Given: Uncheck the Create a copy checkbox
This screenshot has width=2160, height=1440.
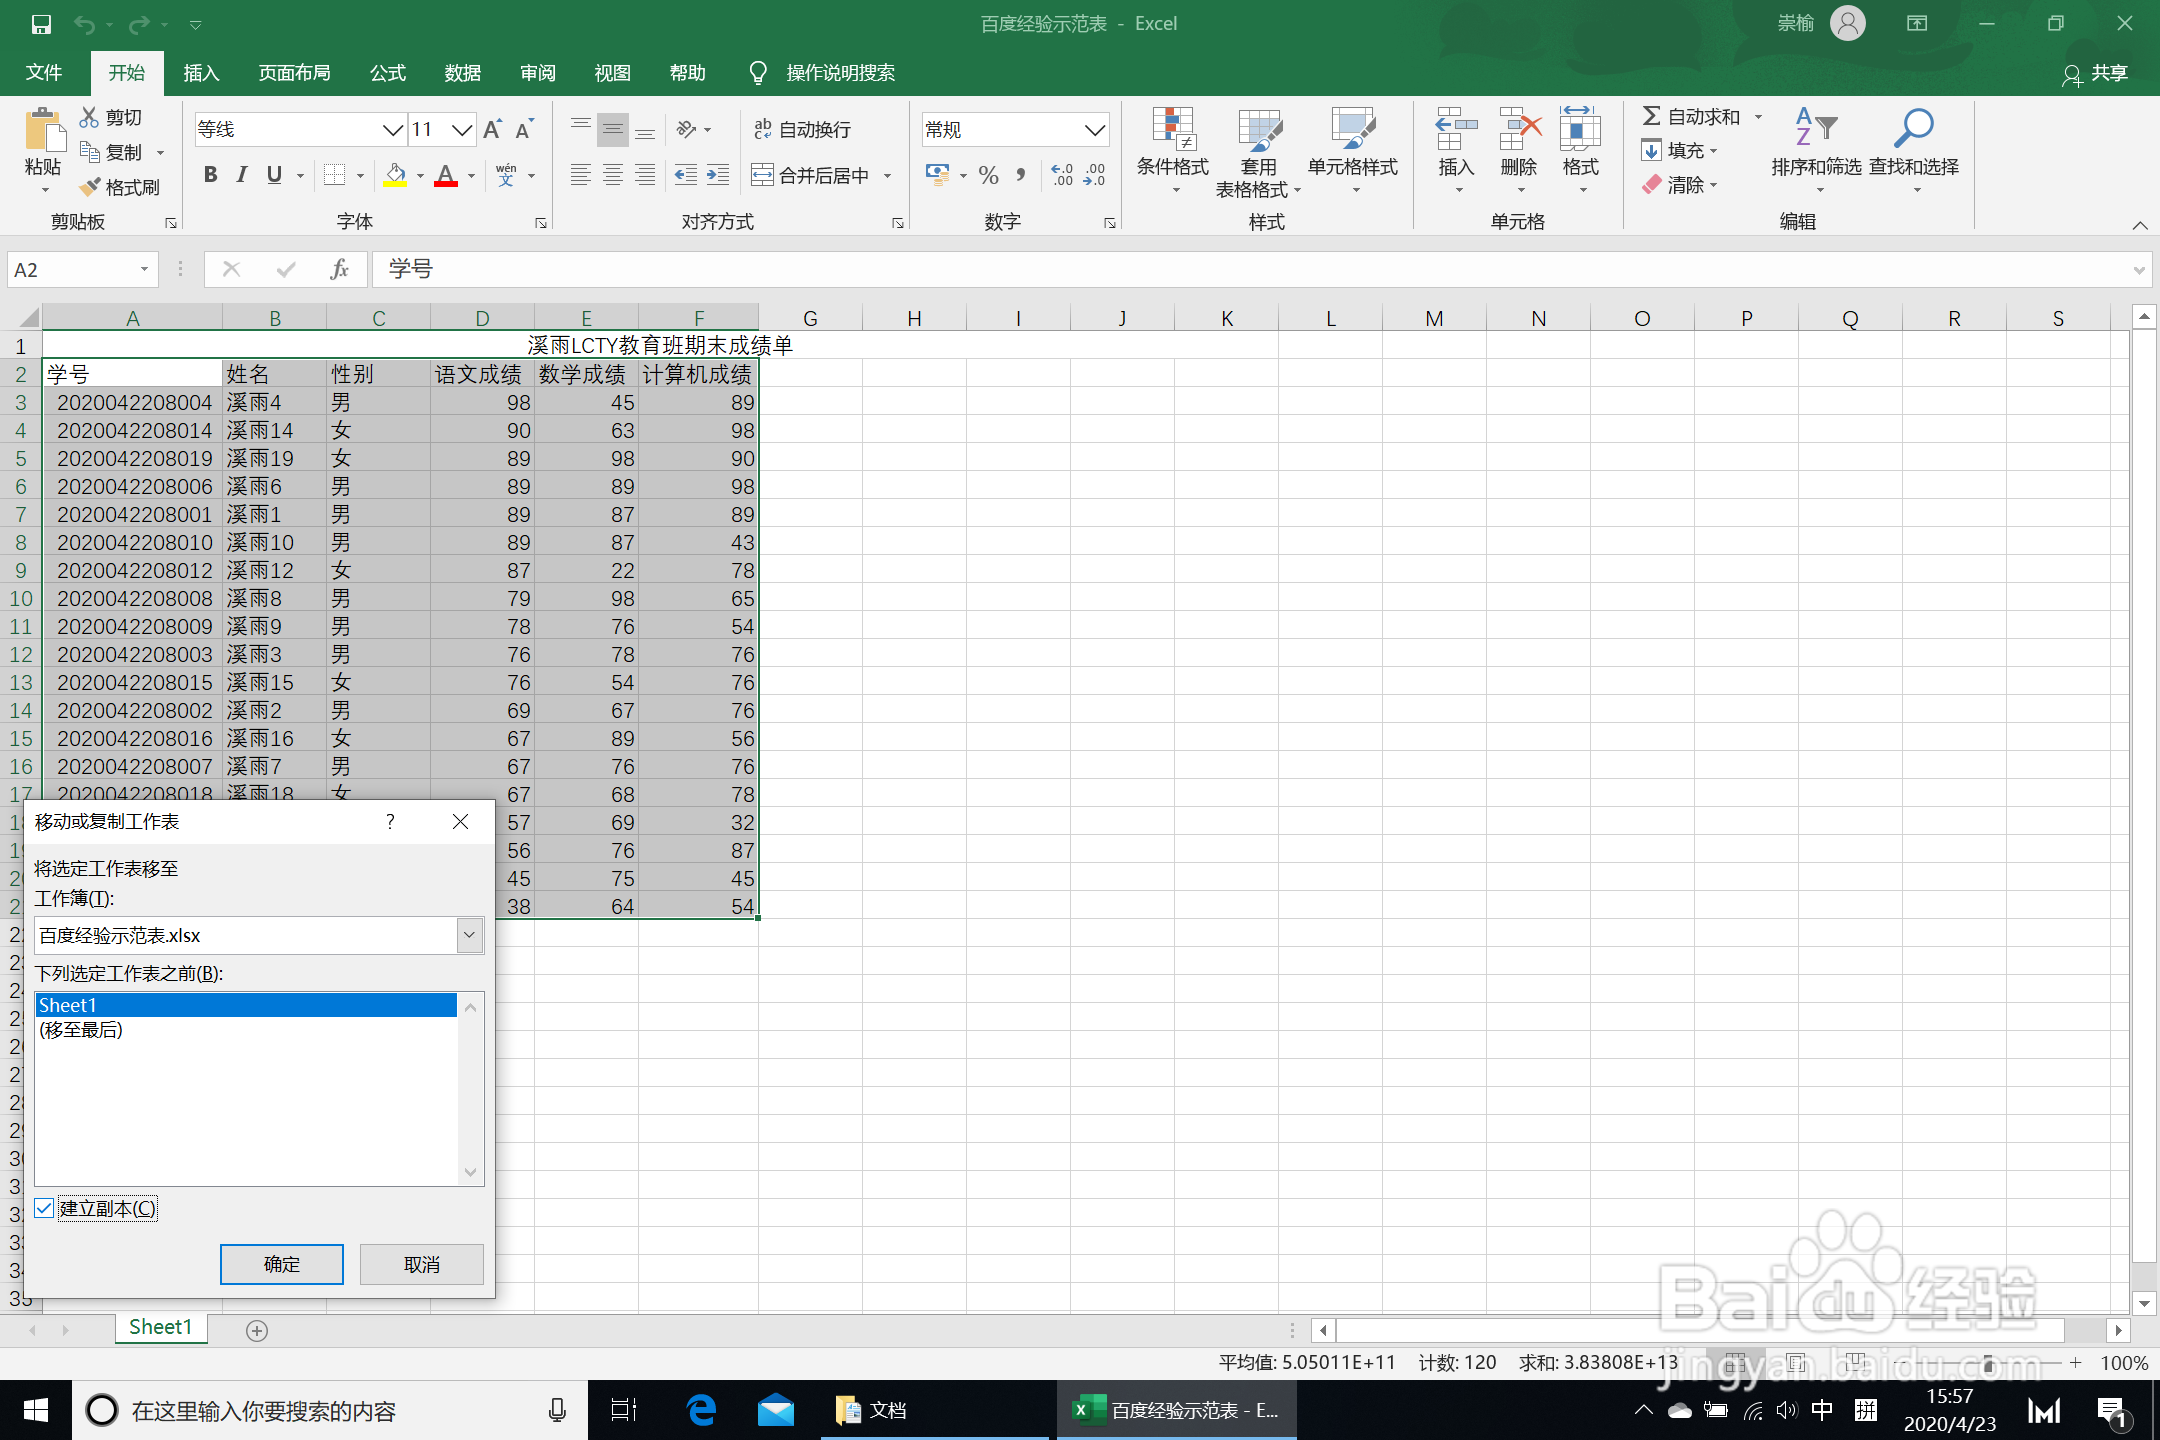Looking at the screenshot, I should pos(44,1208).
